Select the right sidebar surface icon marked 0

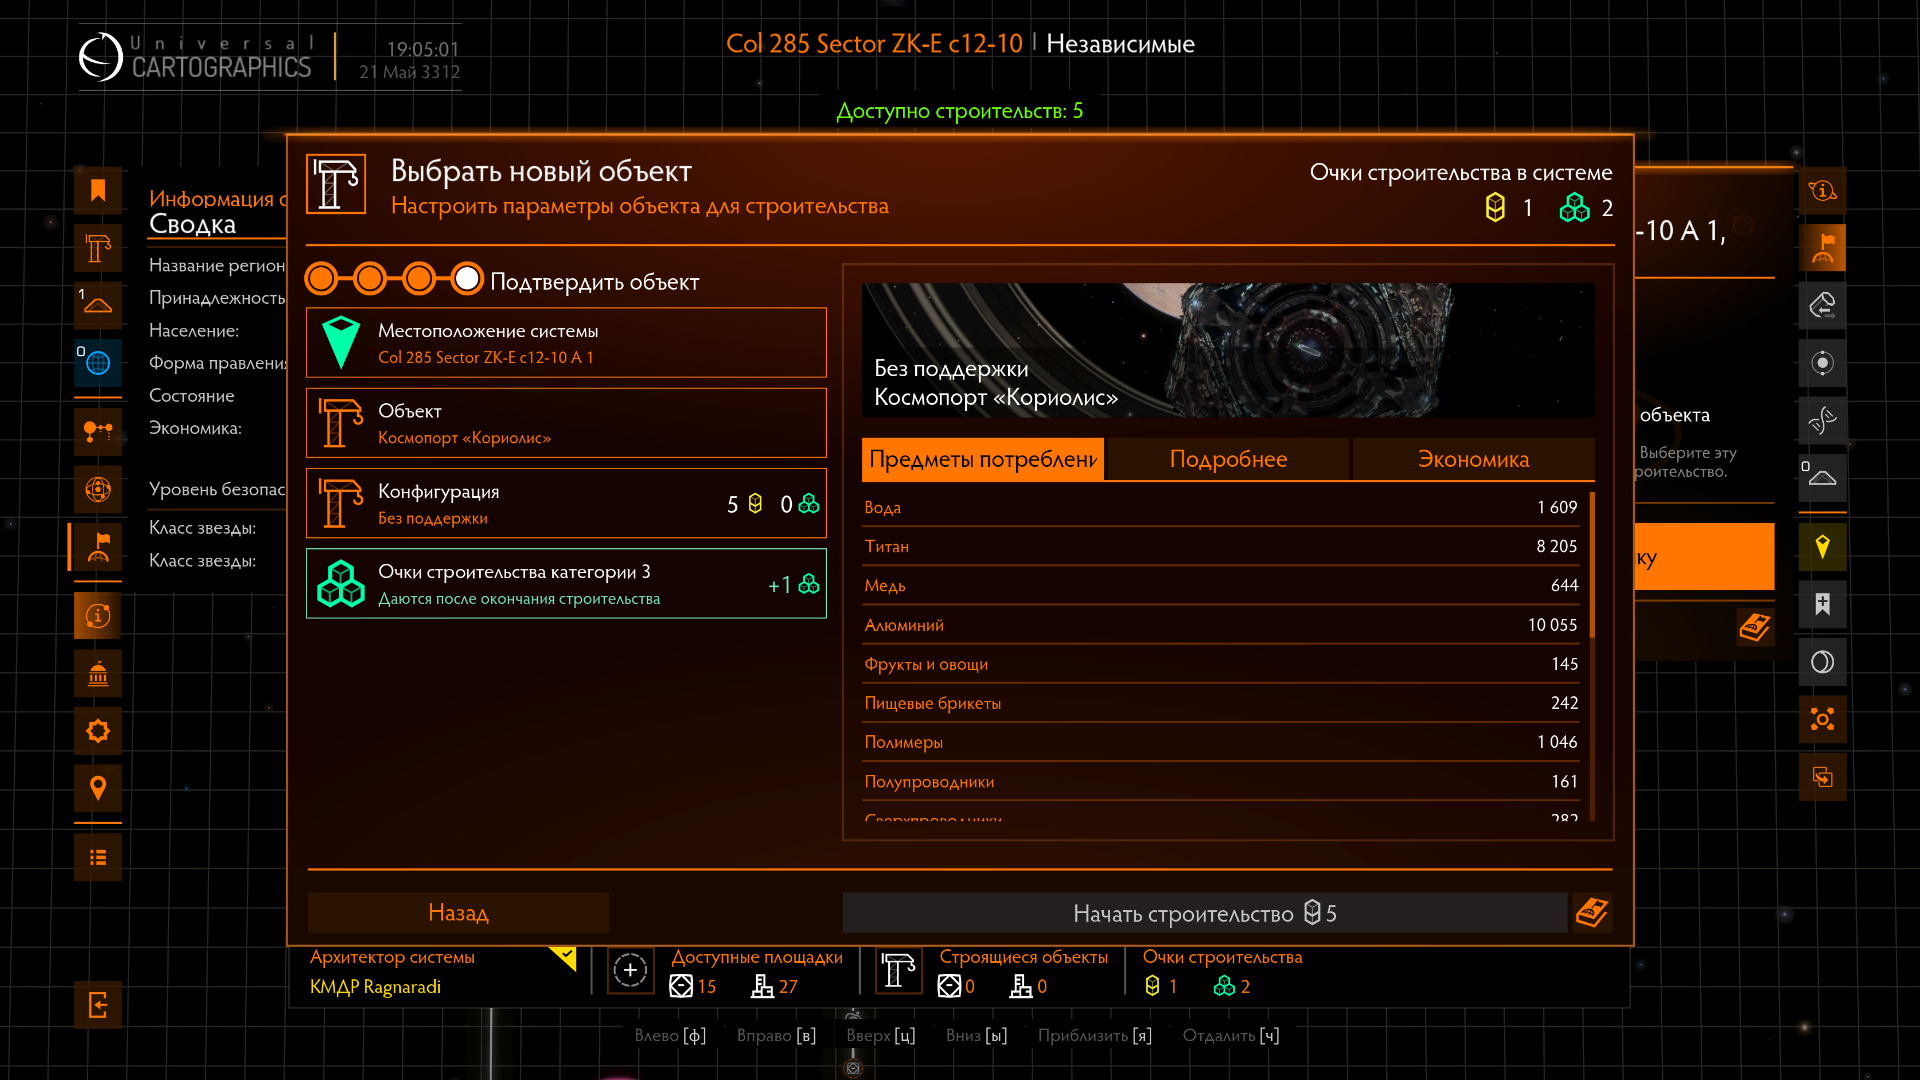1822,477
